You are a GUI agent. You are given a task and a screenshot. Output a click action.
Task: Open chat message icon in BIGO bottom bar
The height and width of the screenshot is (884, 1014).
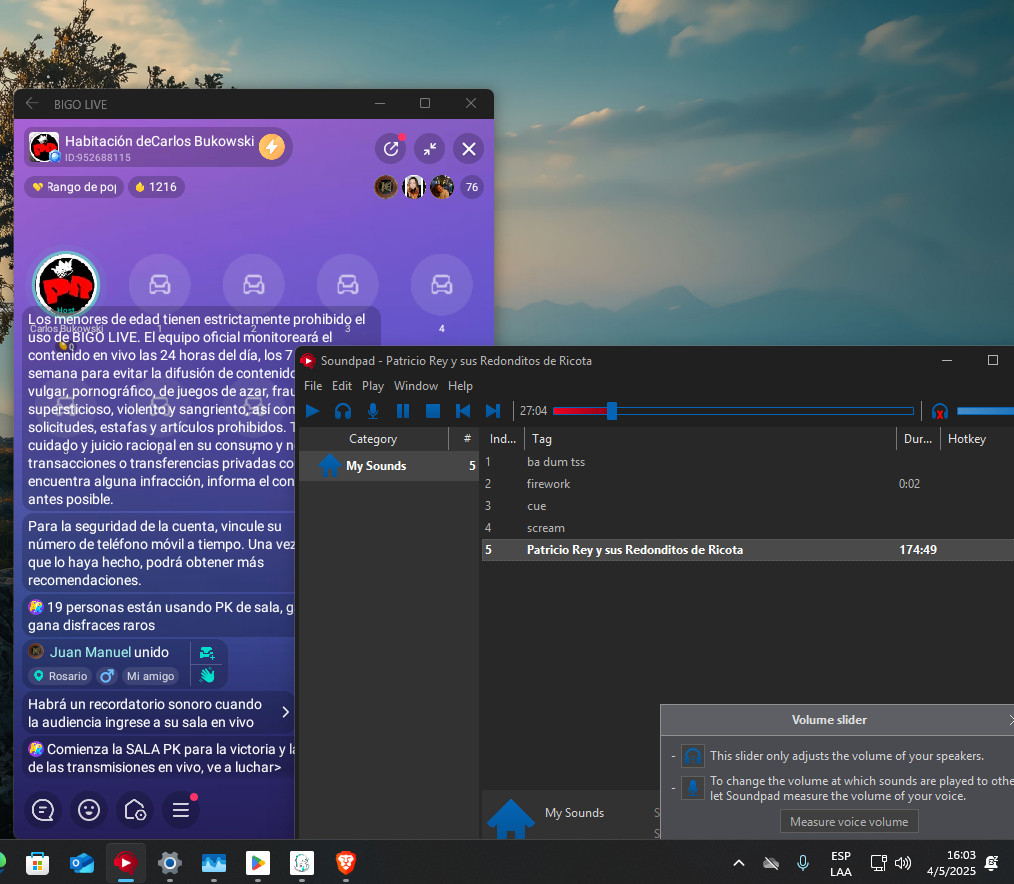coord(43,810)
